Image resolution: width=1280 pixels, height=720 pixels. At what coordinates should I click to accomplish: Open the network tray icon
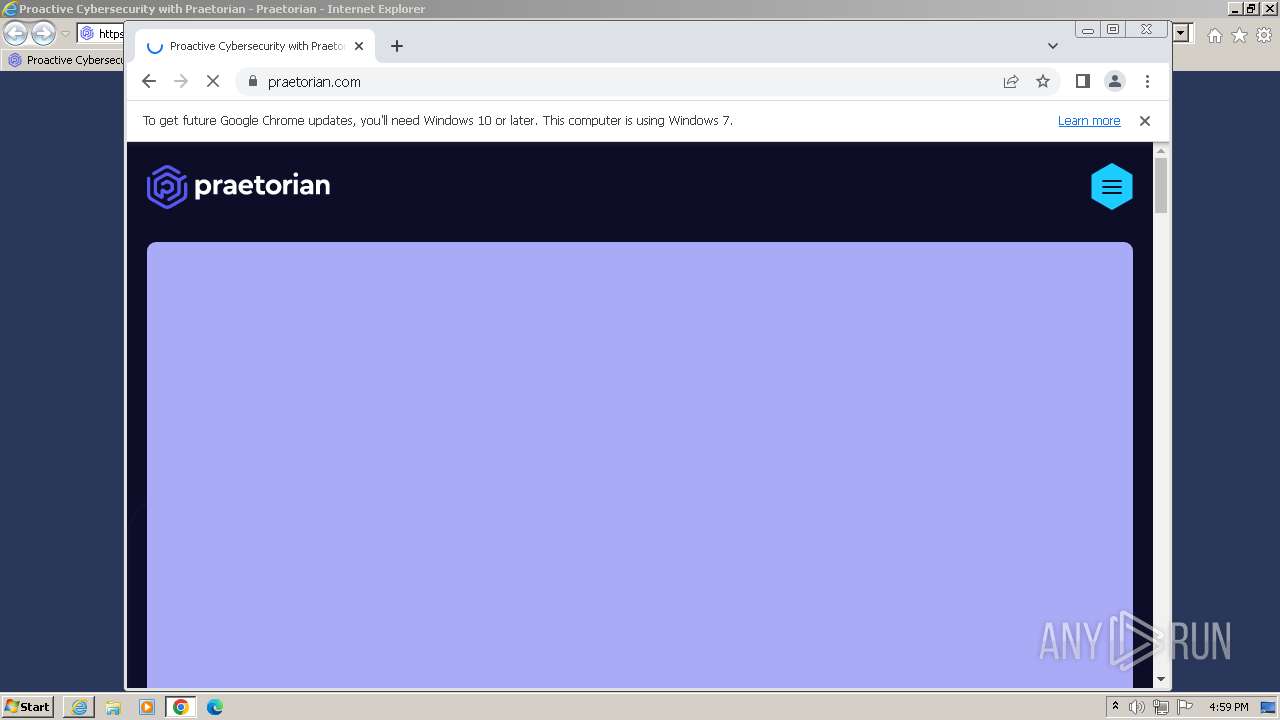click(x=1161, y=707)
